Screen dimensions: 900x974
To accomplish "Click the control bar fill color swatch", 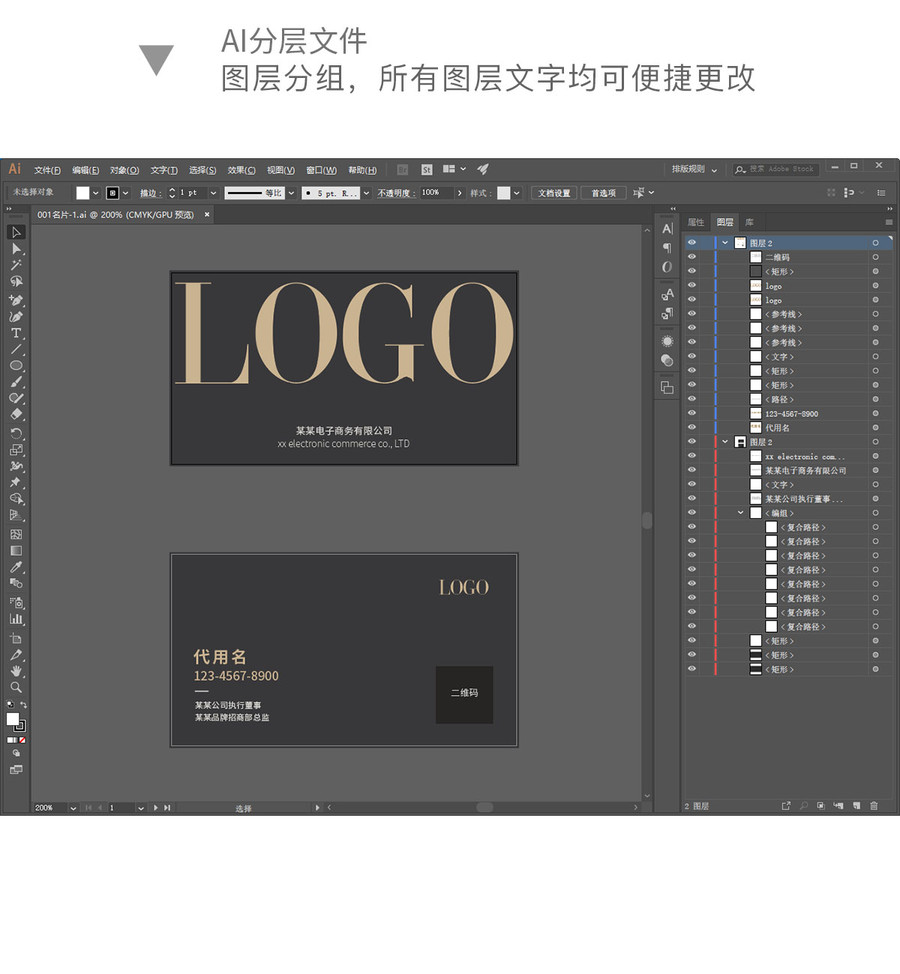I will [x=83, y=193].
